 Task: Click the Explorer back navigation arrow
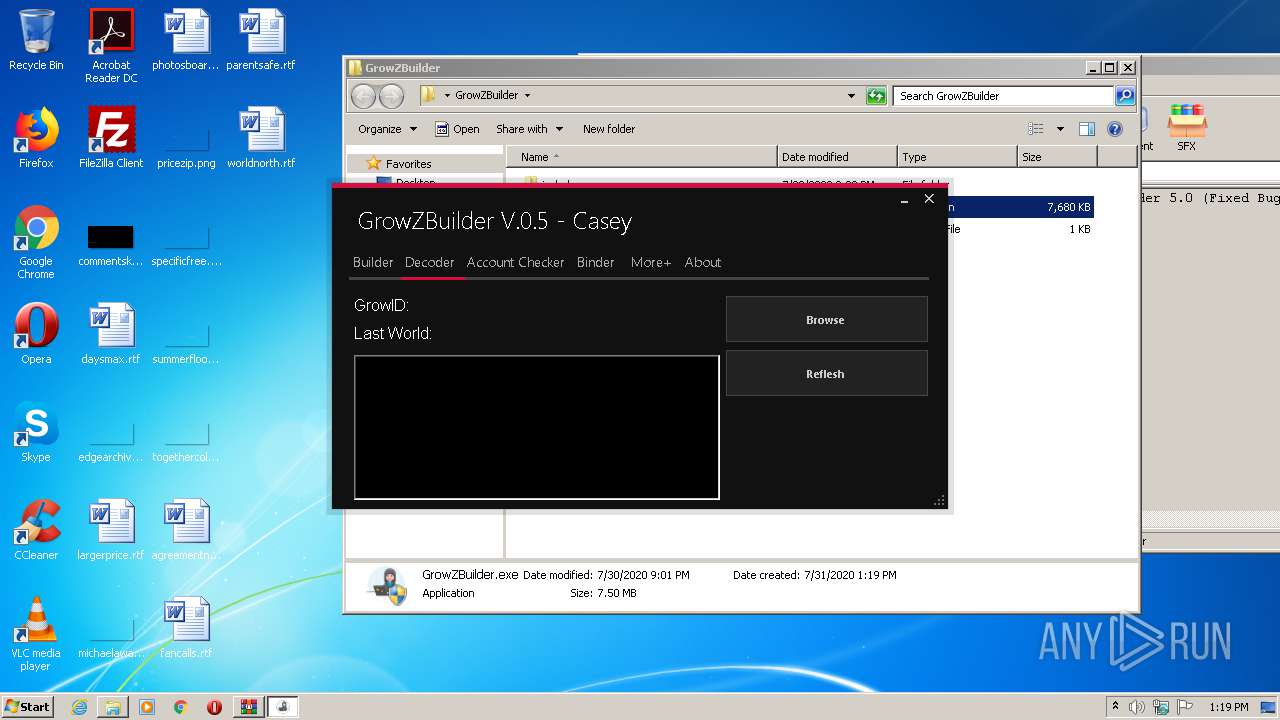coord(363,96)
